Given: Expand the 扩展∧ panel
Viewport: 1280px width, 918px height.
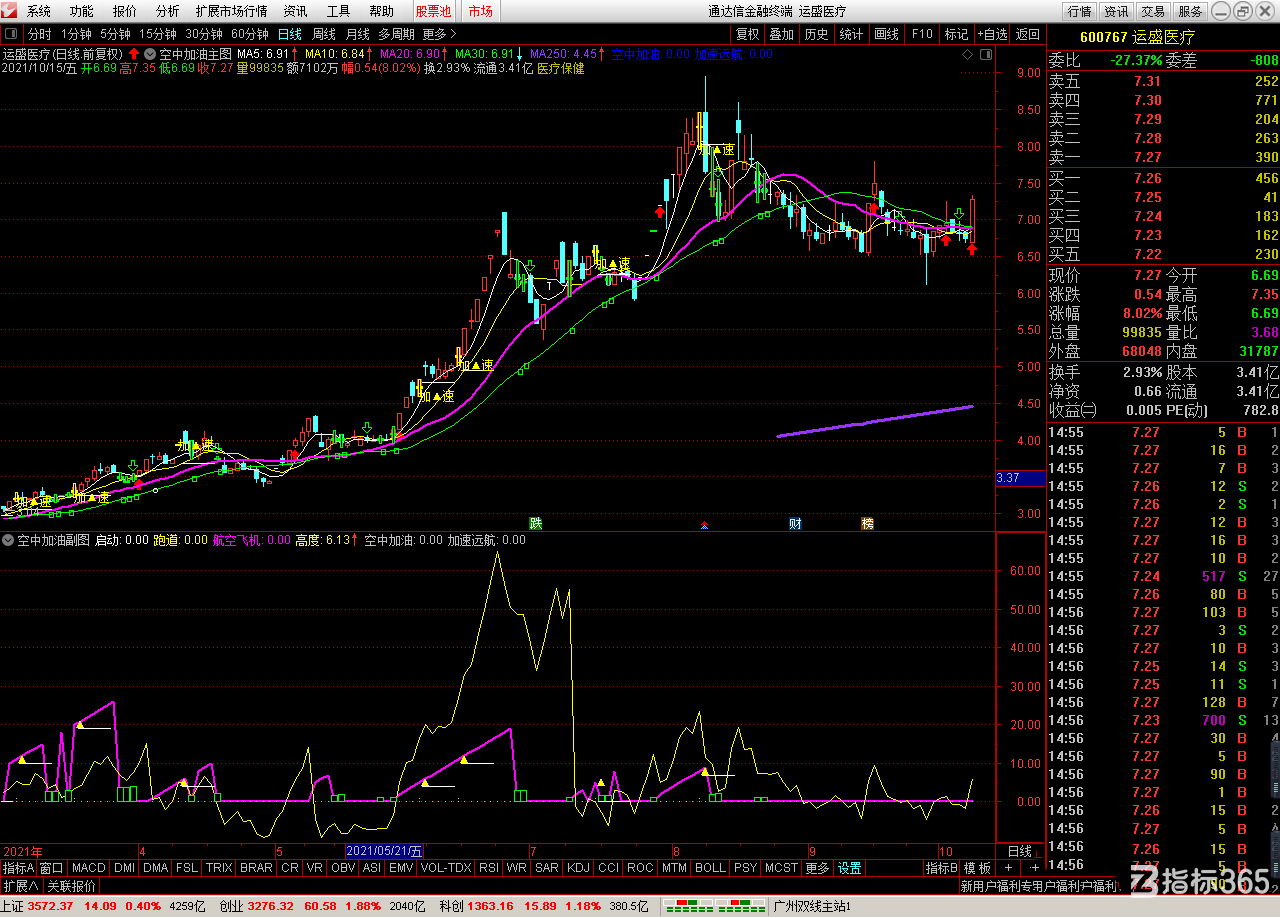Looking at the screenshot, I should pos(20,886).
